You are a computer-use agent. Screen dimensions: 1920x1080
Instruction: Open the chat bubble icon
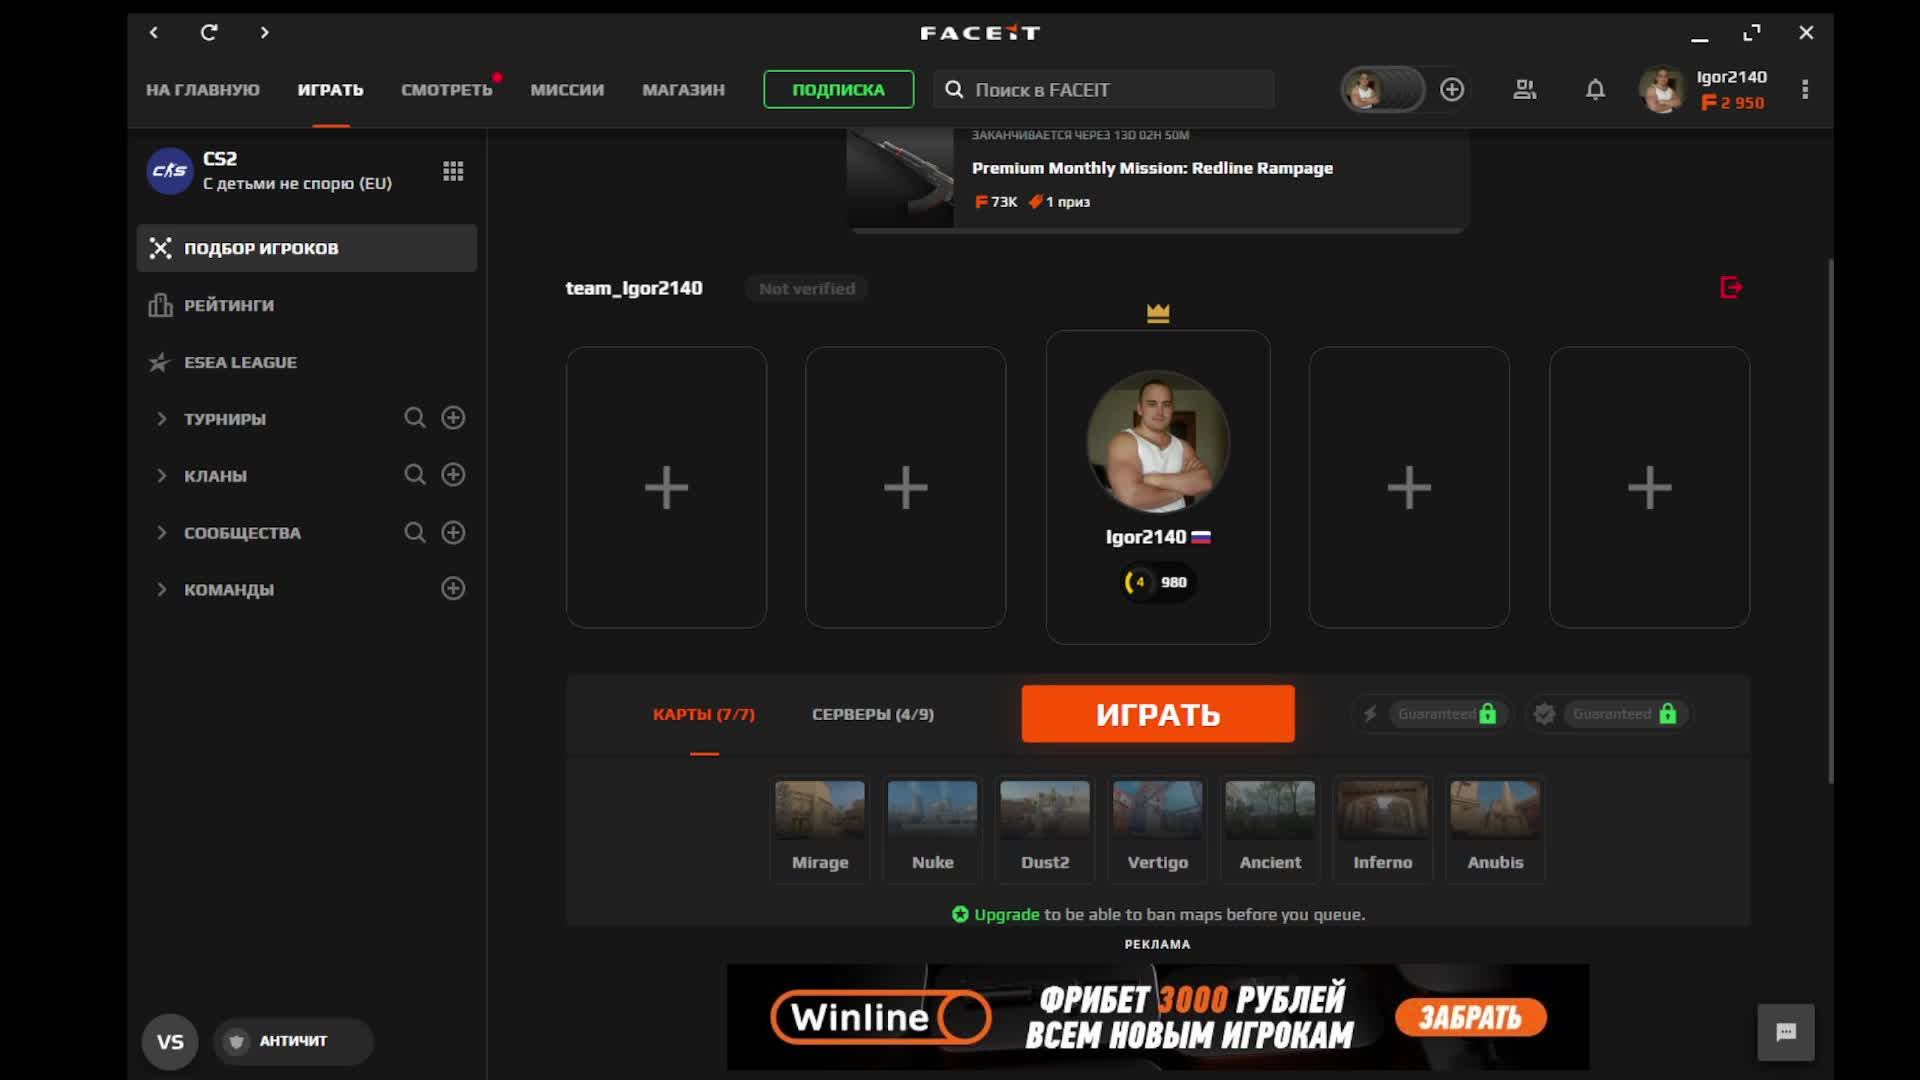(x=1786, y=1032)
